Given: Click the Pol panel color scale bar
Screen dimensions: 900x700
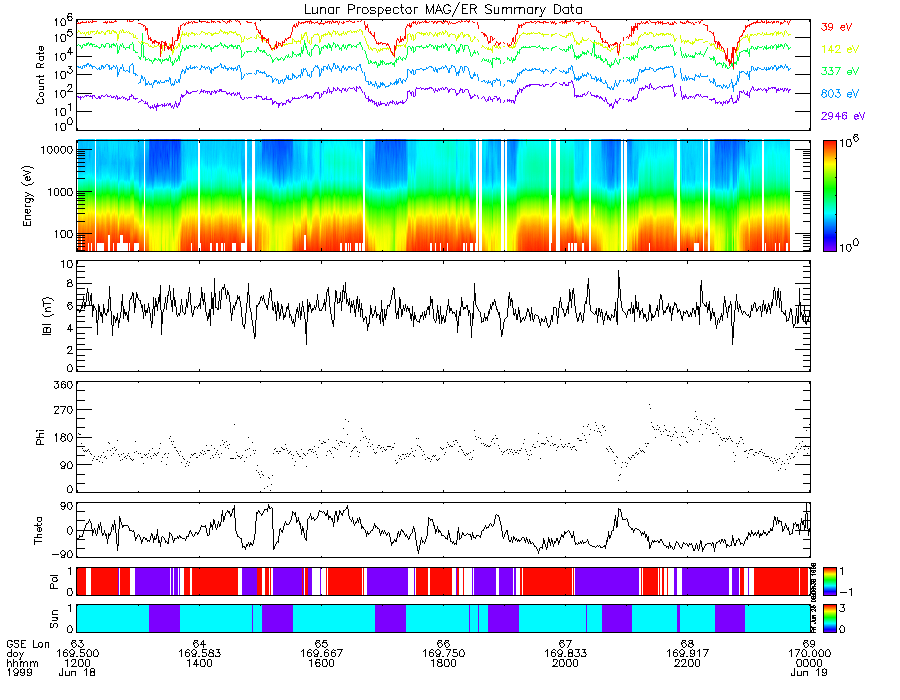Looking at the screenshot, I should pos(829,581).
